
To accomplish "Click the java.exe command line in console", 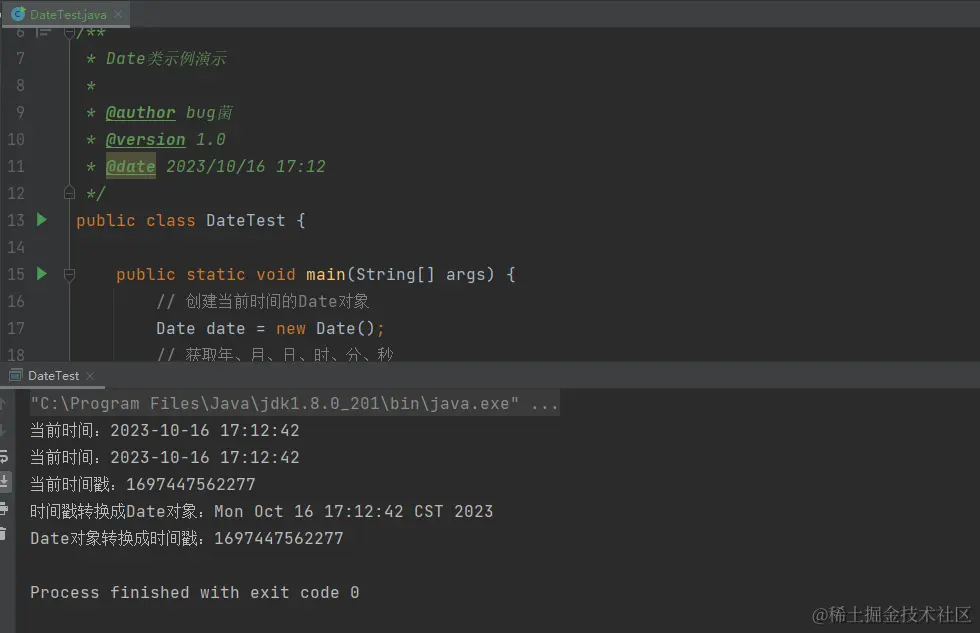I will (x=274, y=403).
